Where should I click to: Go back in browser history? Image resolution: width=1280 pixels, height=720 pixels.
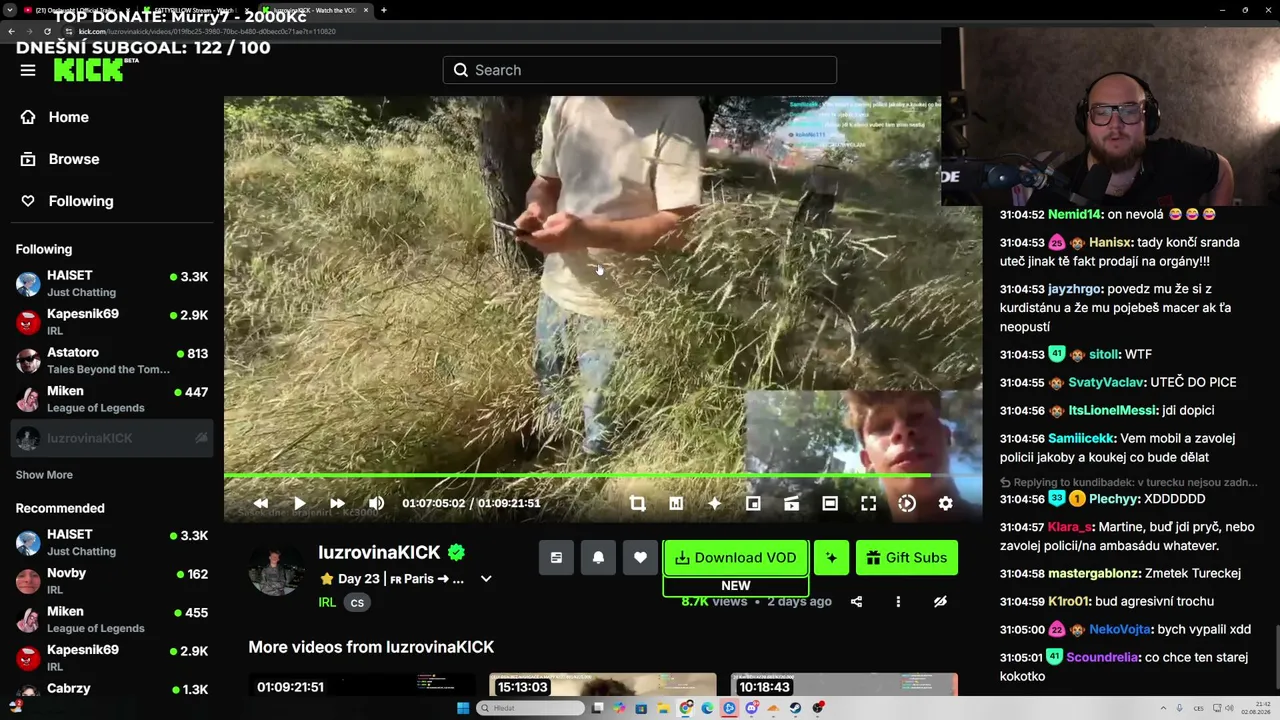(x=12, y=31)
